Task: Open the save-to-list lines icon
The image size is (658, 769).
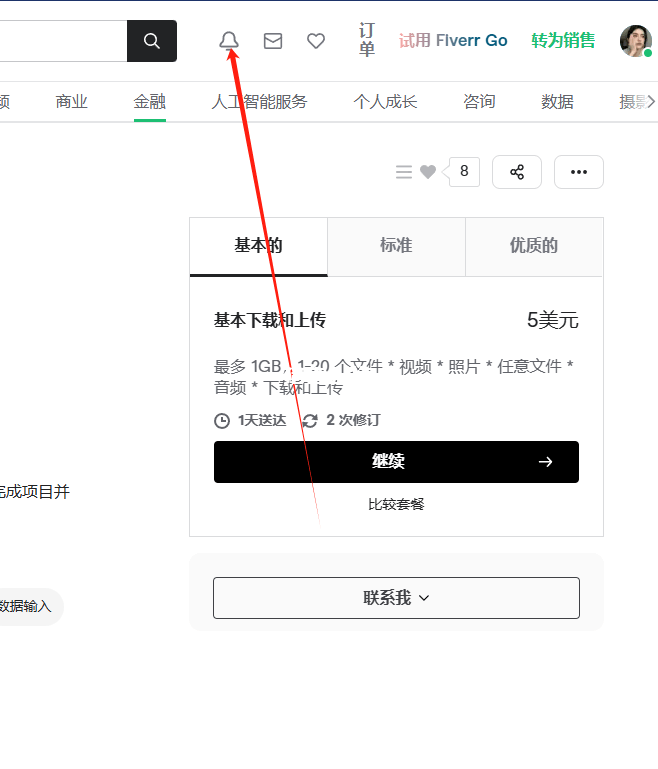Action: point(404,172)
